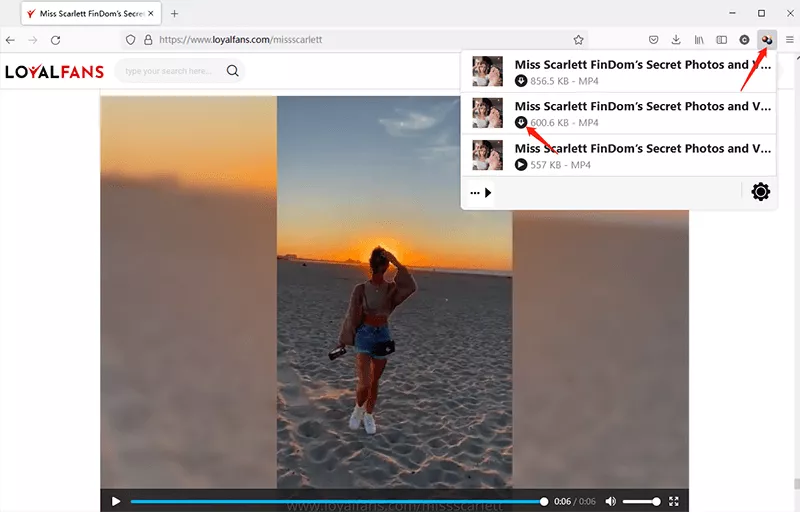Mute the video audio
Image resolution: width=800 pixels, height=512 pixels.
611,502
